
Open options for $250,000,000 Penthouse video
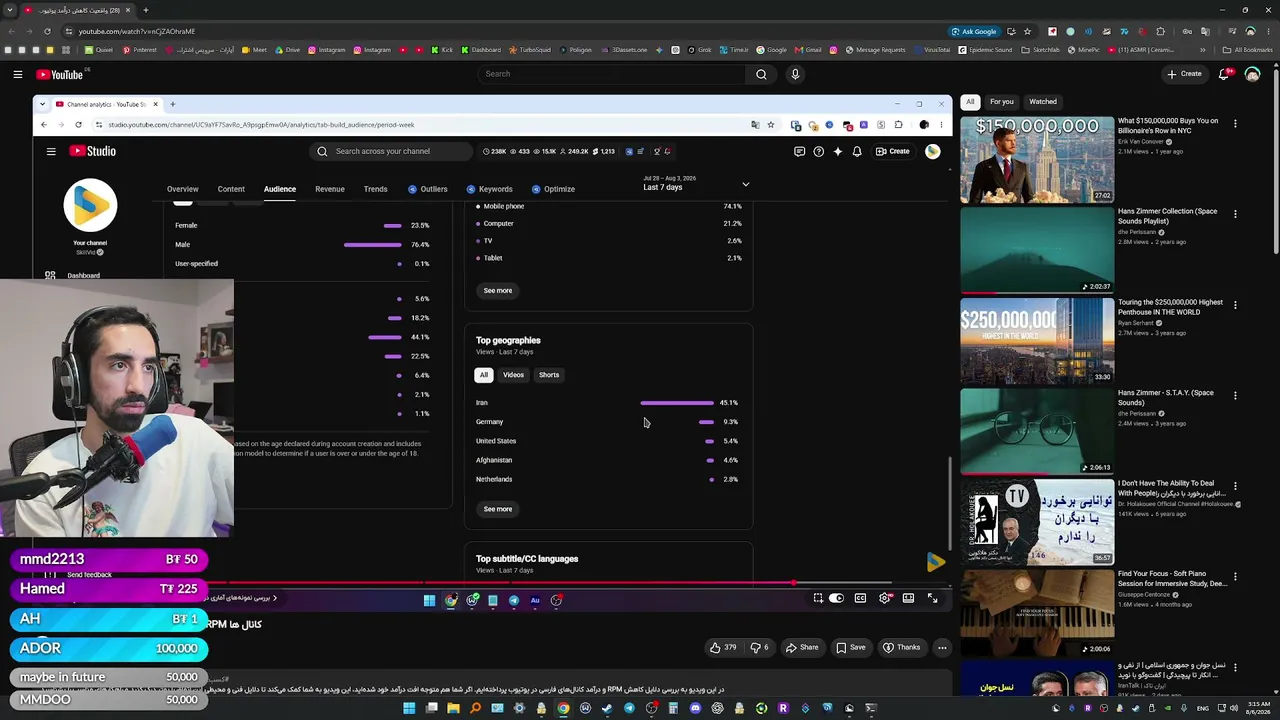point(1235,305)
